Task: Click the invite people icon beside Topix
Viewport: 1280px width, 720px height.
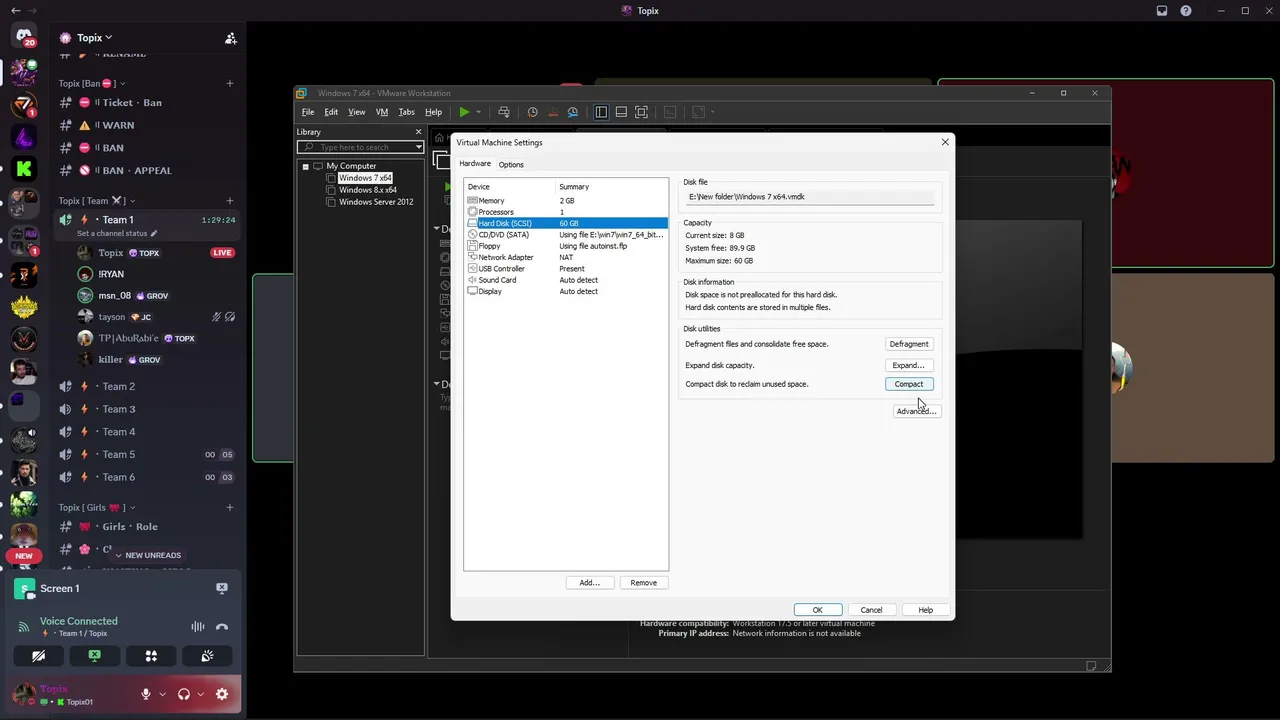Action: (x=230, y=38)
